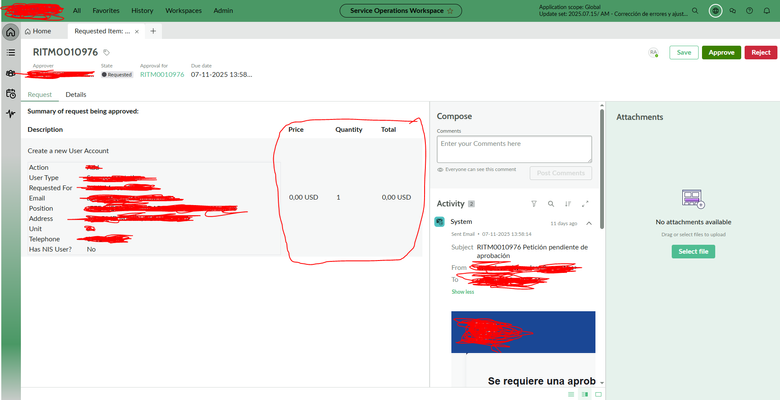Click the Due date value 07-11-2025

222,74
